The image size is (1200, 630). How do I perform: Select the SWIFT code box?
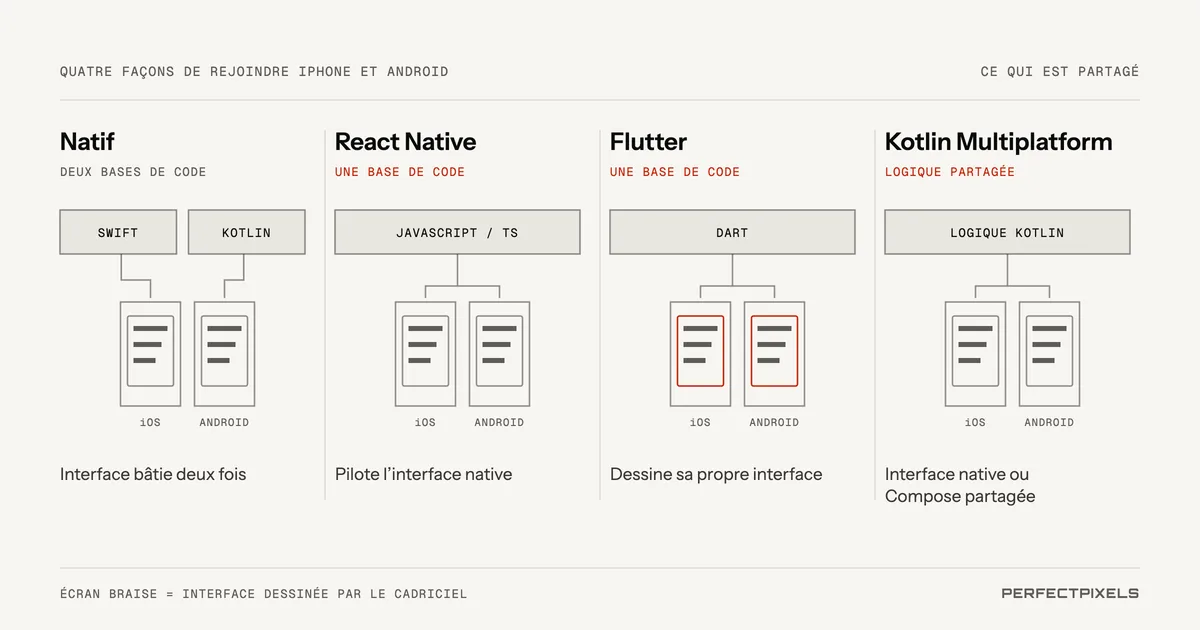(118, 232)
